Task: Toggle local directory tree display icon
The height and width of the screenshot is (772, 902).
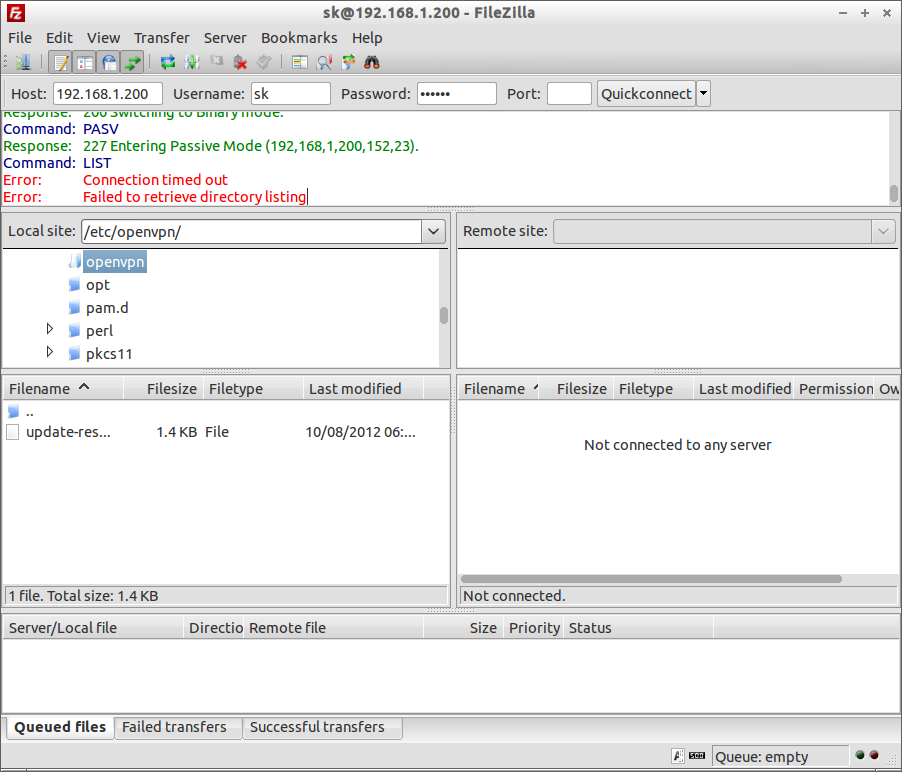Action: point(85,62)
